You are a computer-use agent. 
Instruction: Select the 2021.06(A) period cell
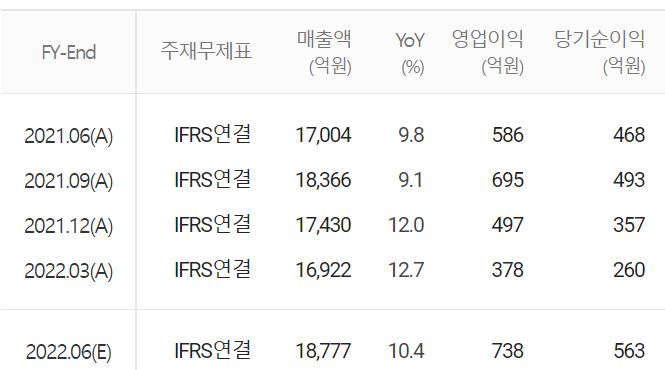(x=69, y=136)
